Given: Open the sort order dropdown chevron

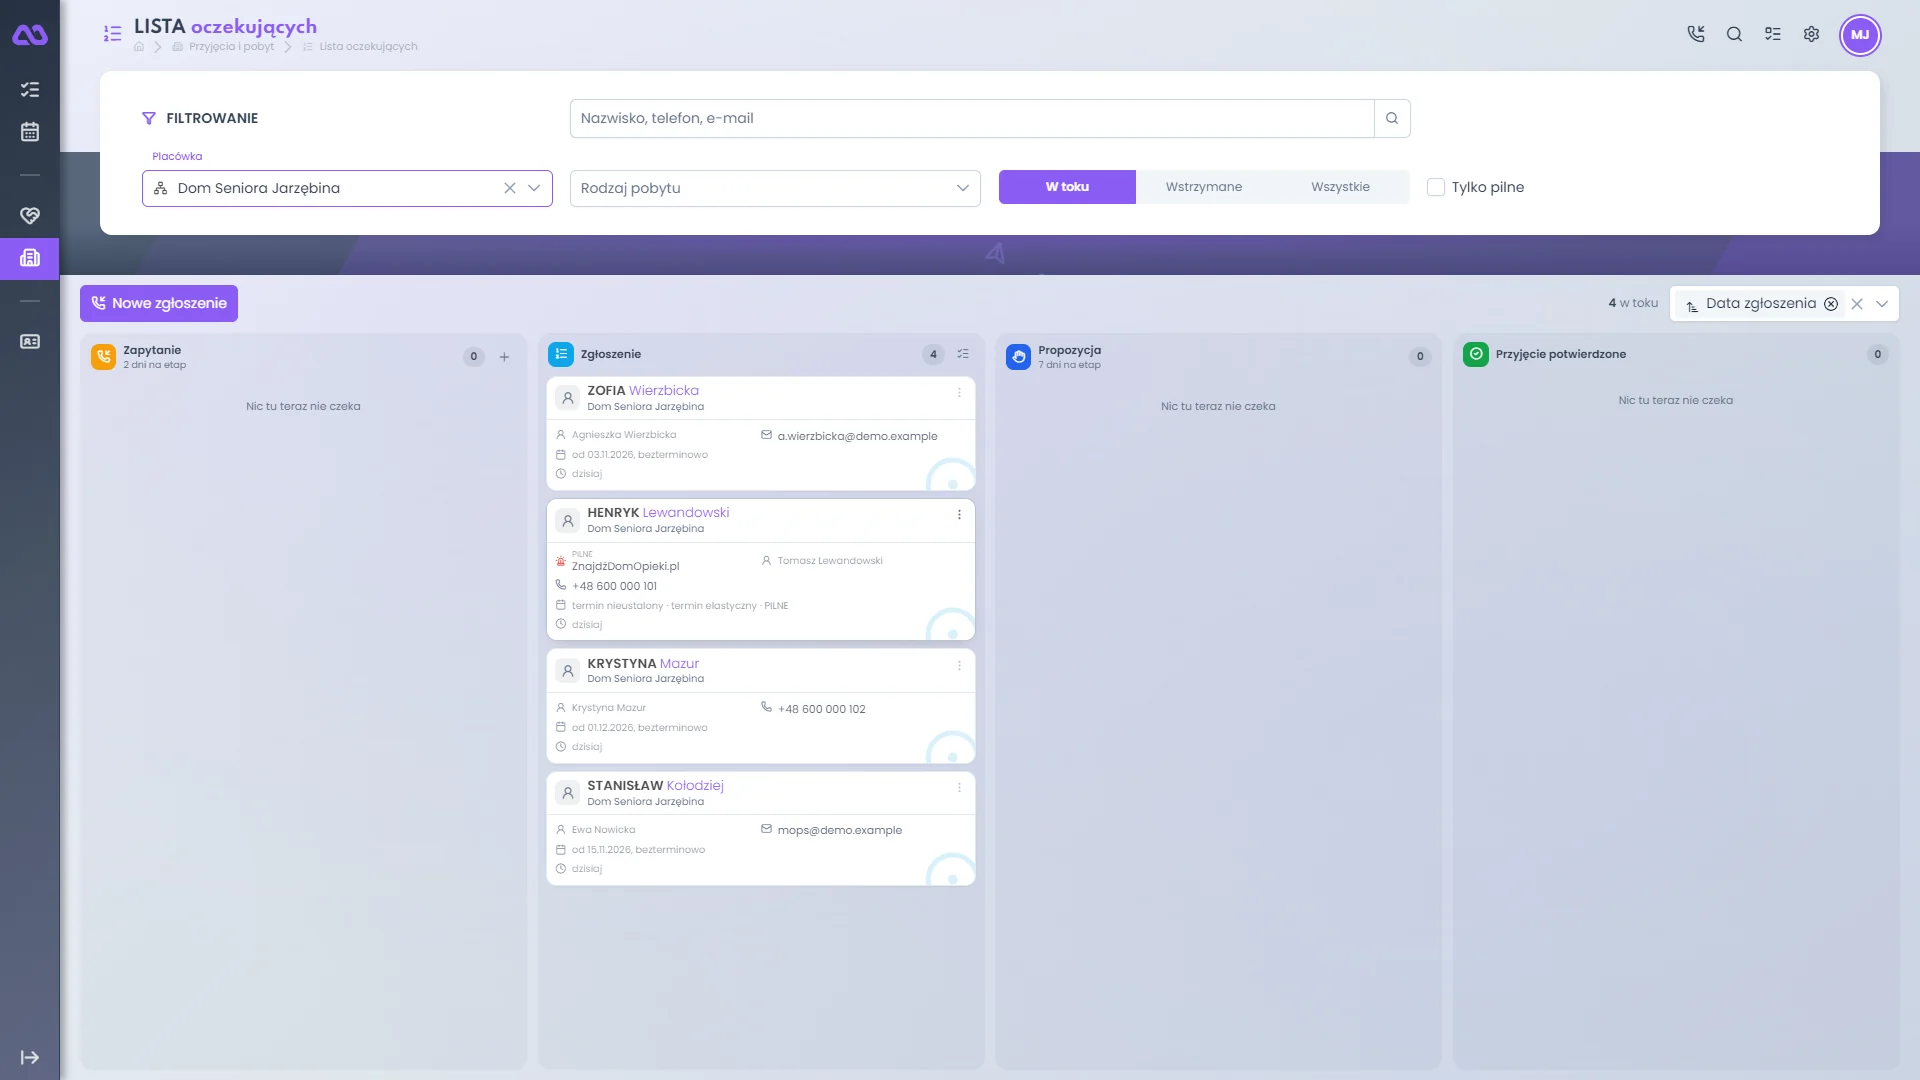Looking at the screenshot, I should 1882,304.
